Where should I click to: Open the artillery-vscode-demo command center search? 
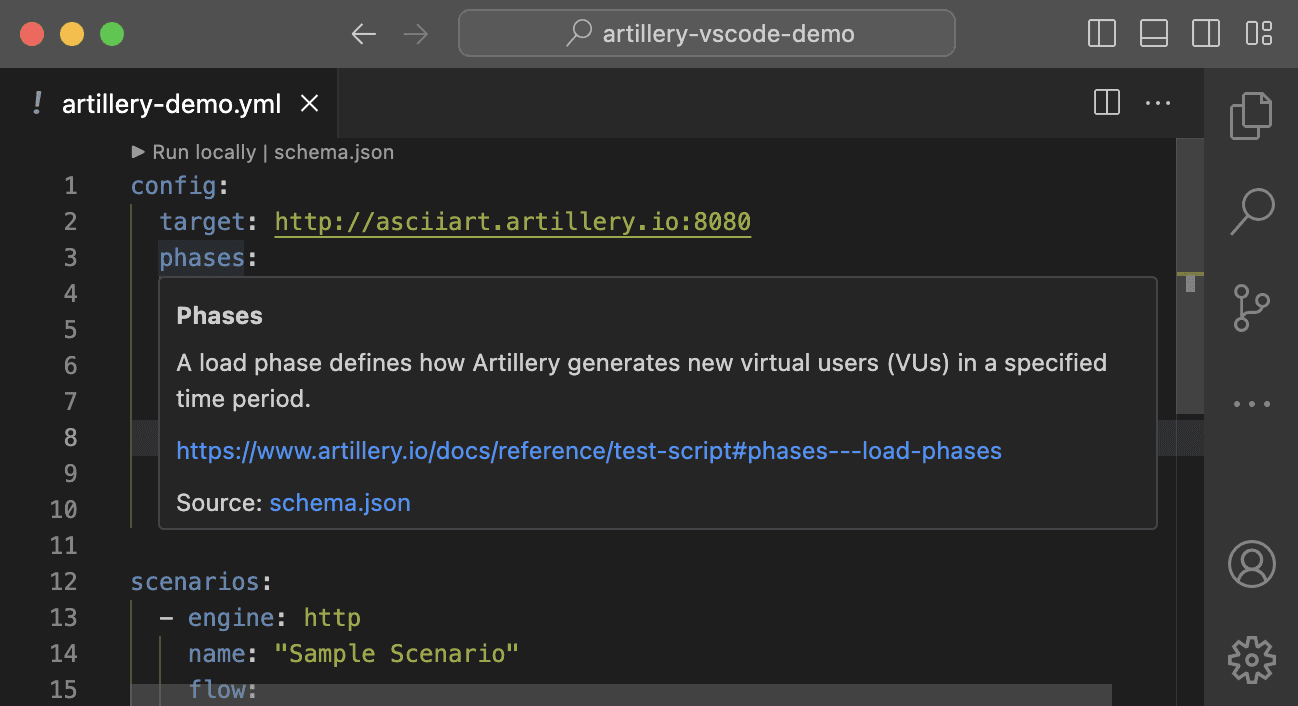pyautogui.click(x=707, y=34)
